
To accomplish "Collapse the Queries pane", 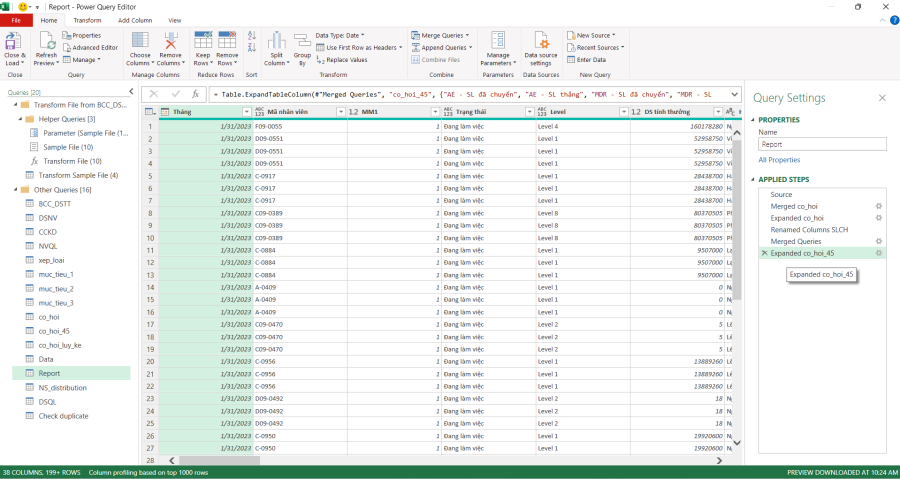I will tap(131, 92).
